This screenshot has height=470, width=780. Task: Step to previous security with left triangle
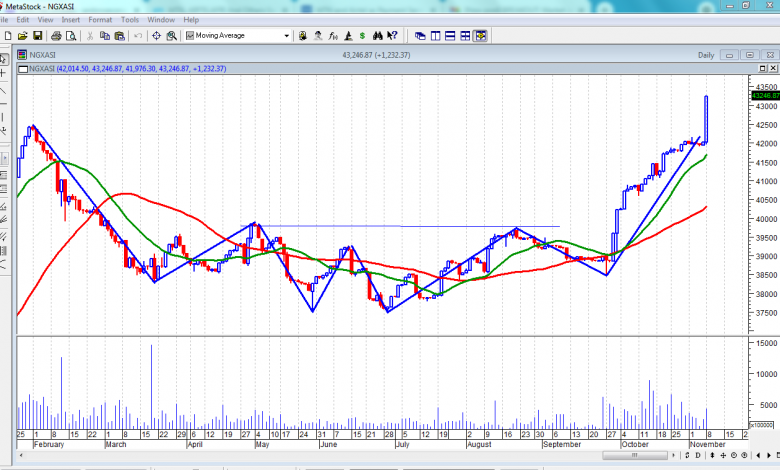[x=758, y=455]
